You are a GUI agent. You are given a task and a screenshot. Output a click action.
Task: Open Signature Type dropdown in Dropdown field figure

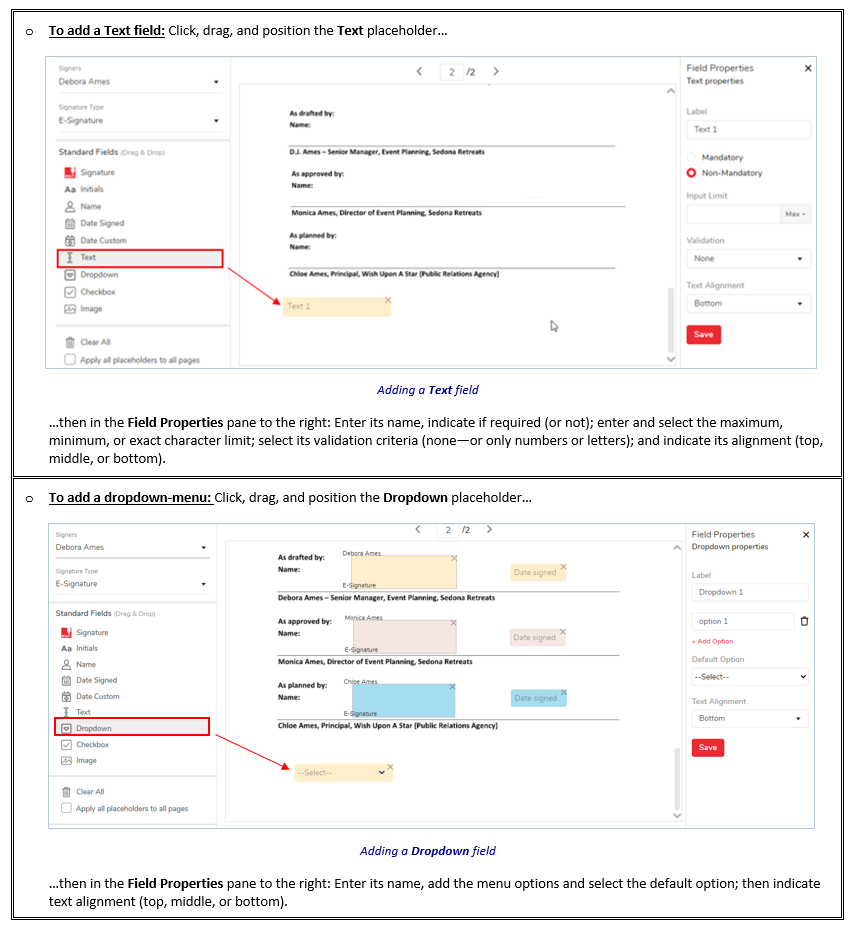(x=131, y=584)
